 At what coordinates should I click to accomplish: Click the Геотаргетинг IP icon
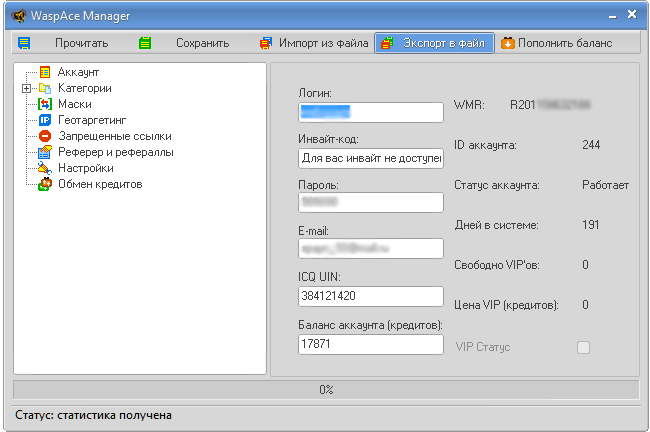coord(44,120)
